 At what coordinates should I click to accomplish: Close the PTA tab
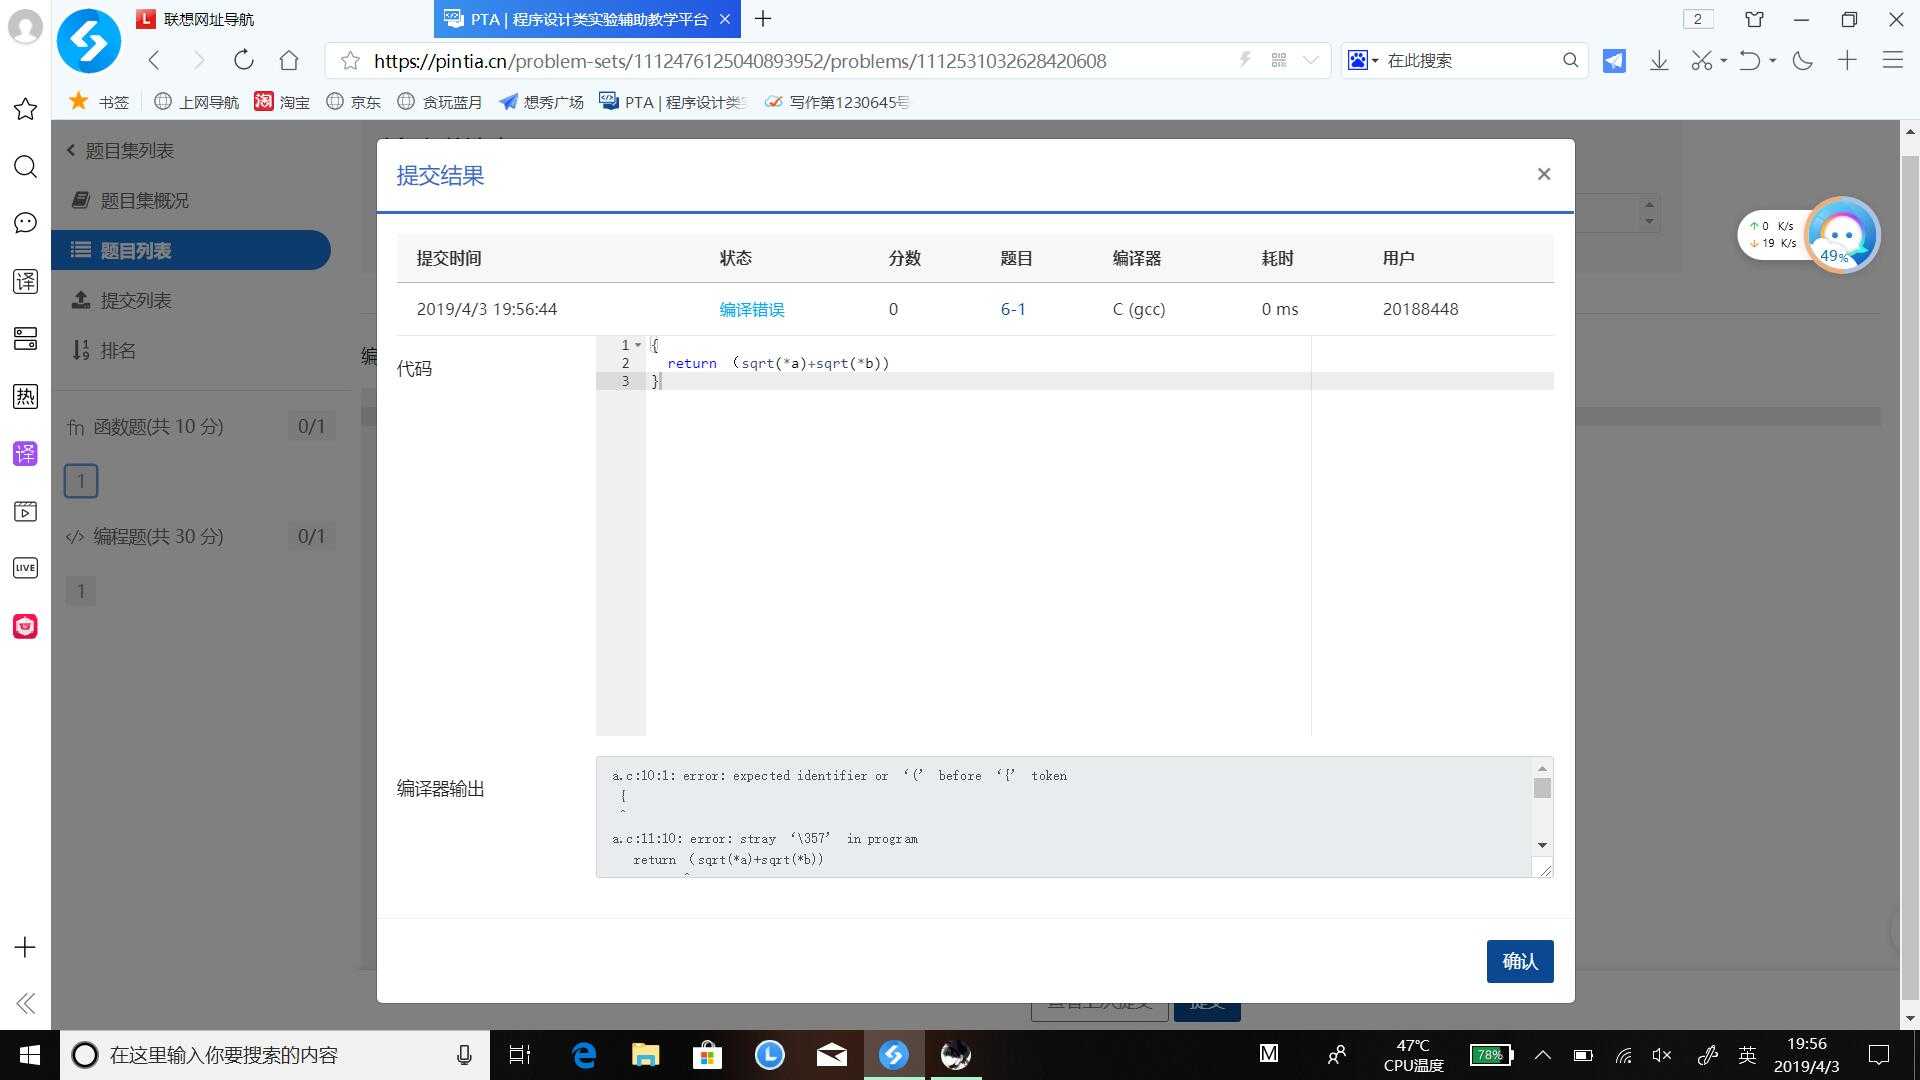pos(725,19)
